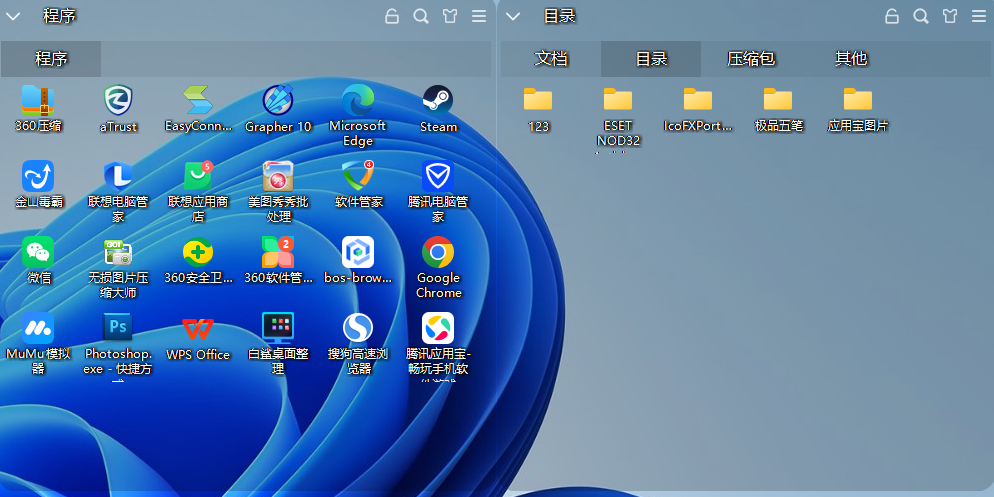Image resolution: width=994 pixels, height=497 pixels.
Task: Open the 360安全卫士 icon
Action: click(198, 252)
